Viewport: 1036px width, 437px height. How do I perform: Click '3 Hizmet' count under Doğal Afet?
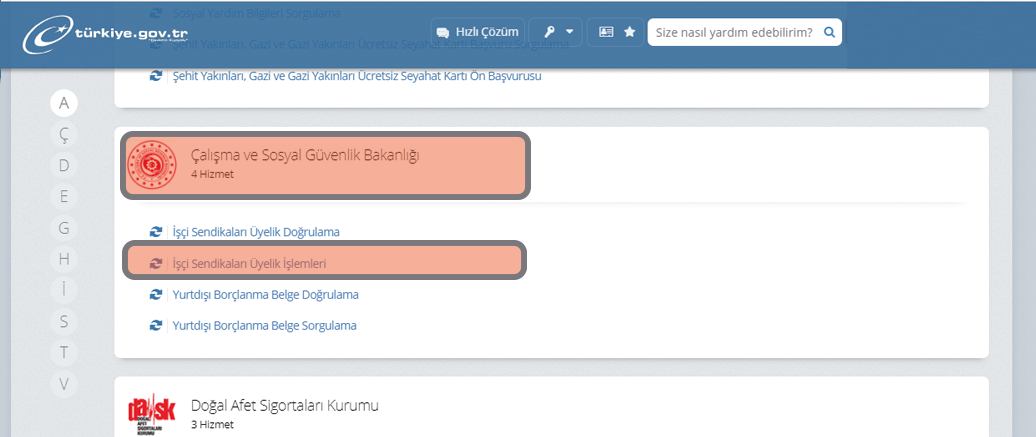tap(212, 424)
